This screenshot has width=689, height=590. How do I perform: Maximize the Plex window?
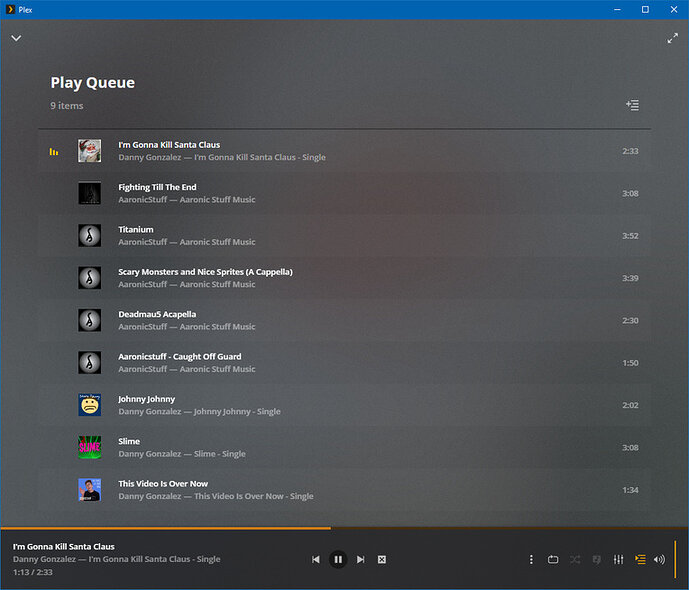tap(645, 9)
